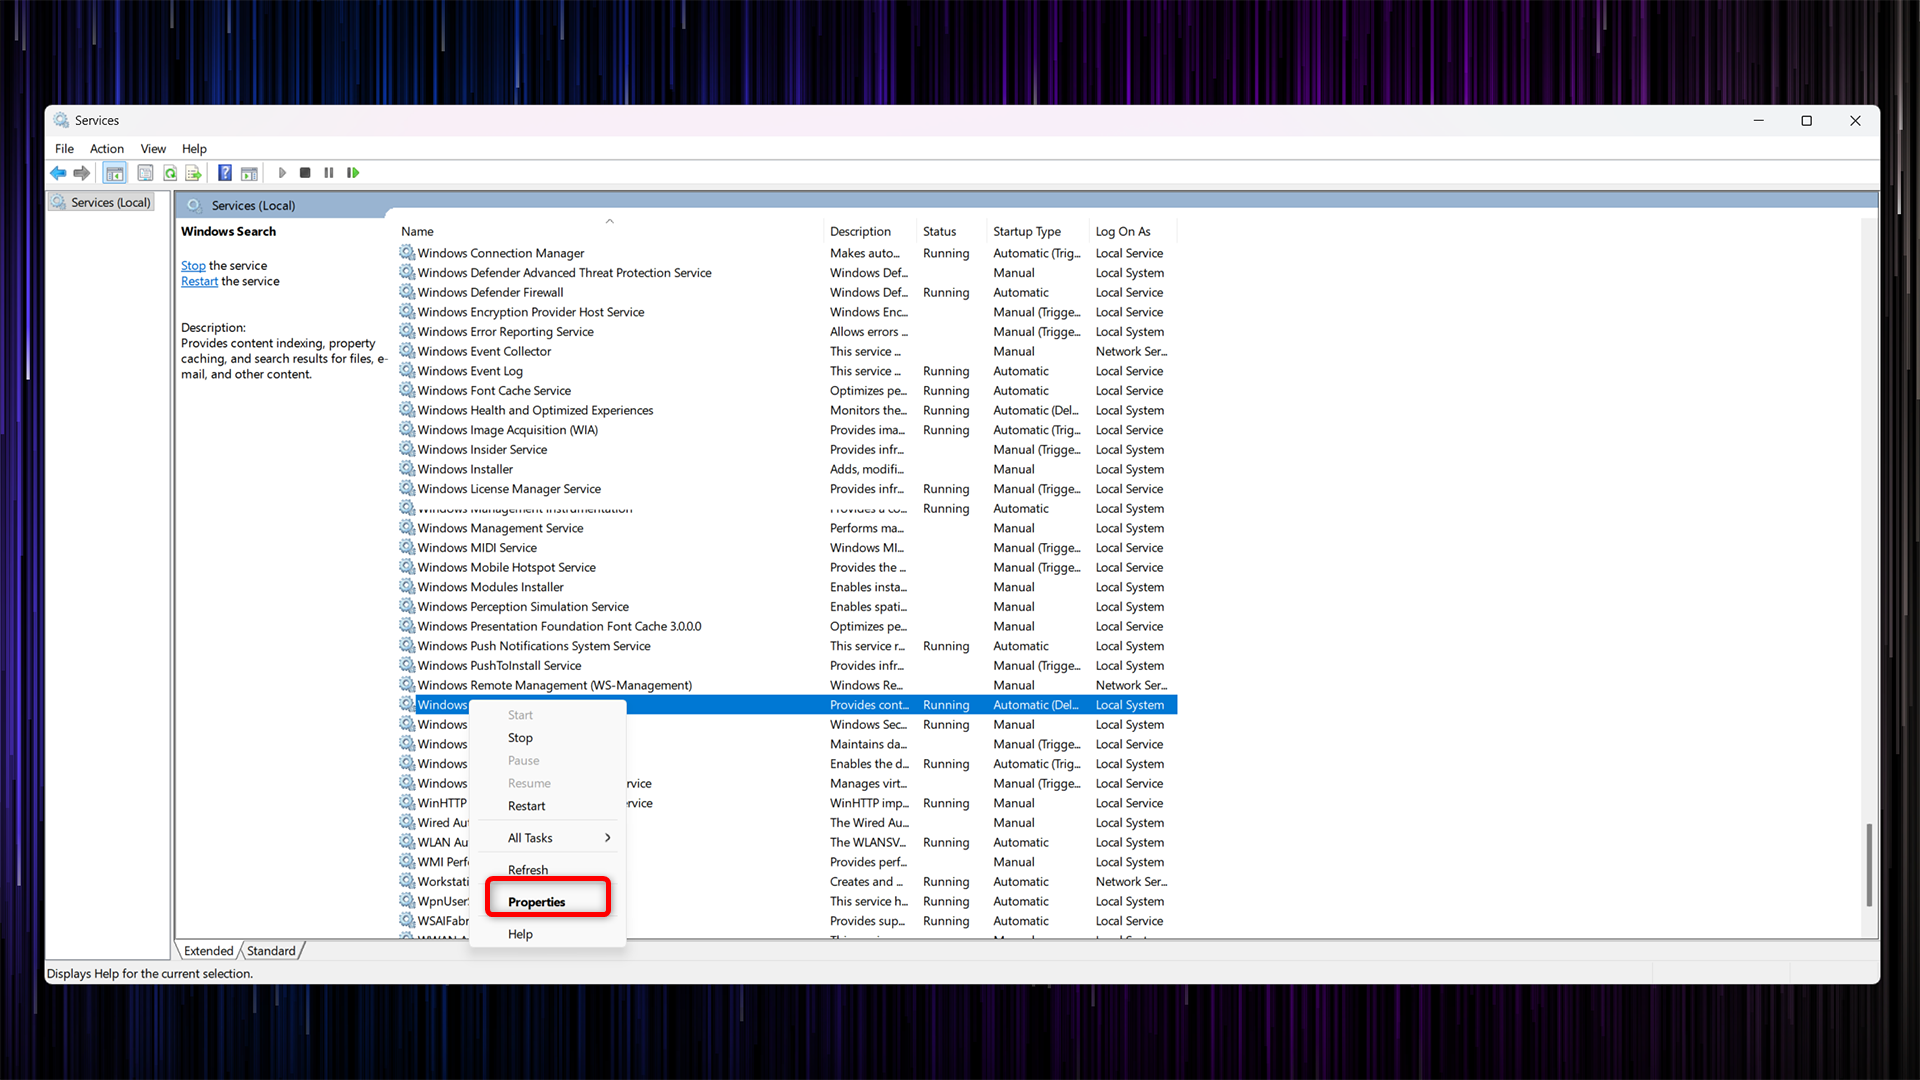Click the Pause Service toolbar icon
Screen dimensions: 1920x1080
pos(329,173)
